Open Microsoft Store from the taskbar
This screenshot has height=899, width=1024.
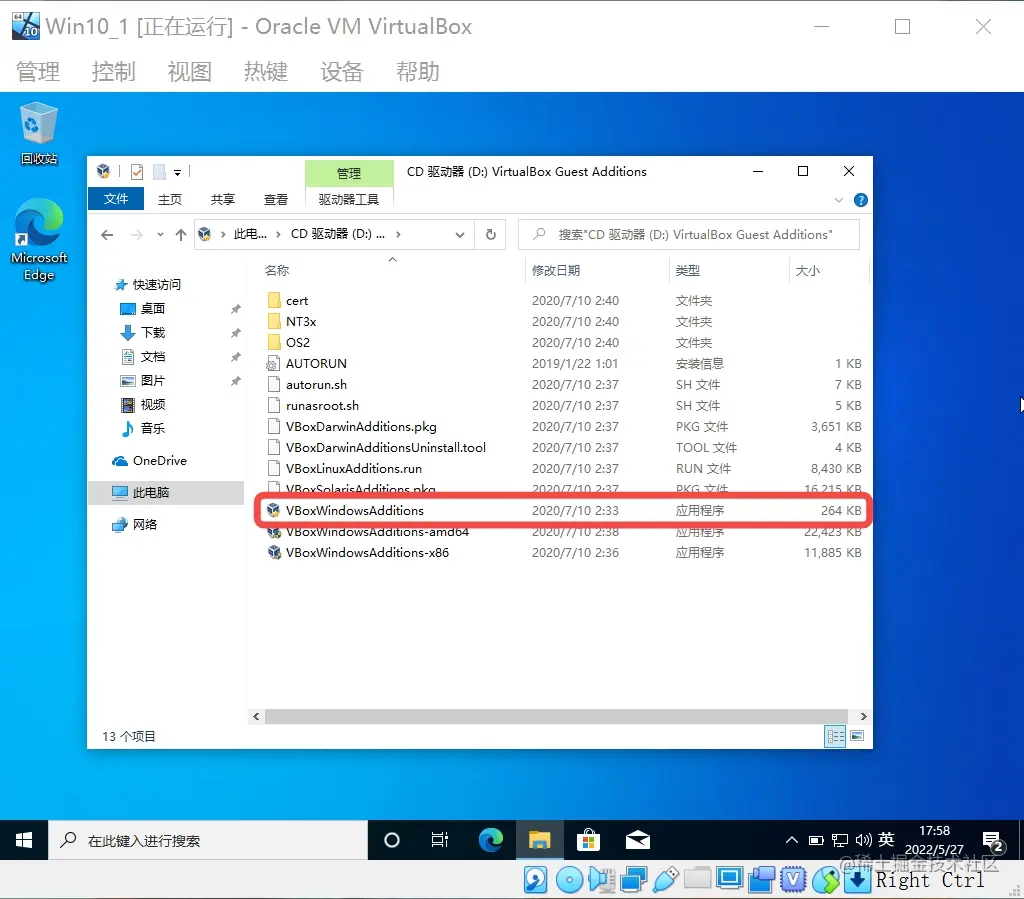pos(588,840)
